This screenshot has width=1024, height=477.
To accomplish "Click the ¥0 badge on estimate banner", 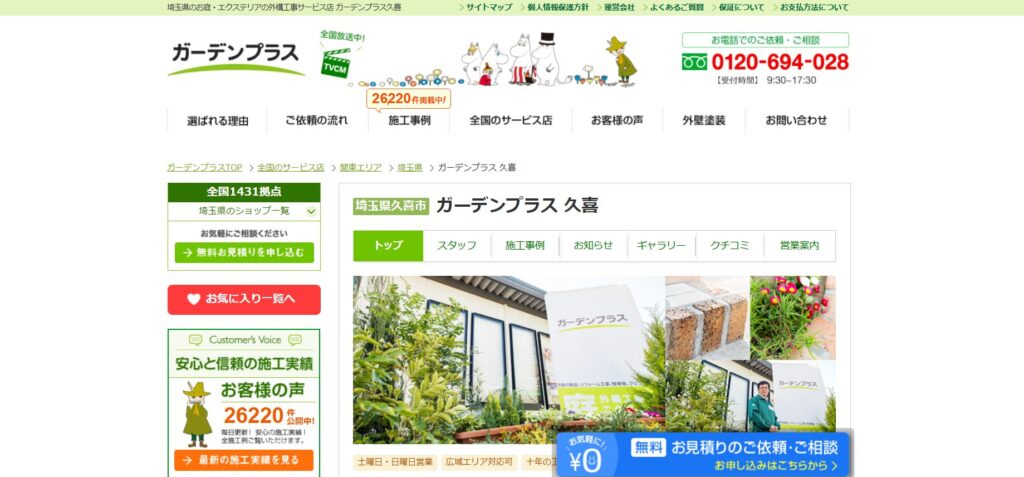I will point(585,457).
